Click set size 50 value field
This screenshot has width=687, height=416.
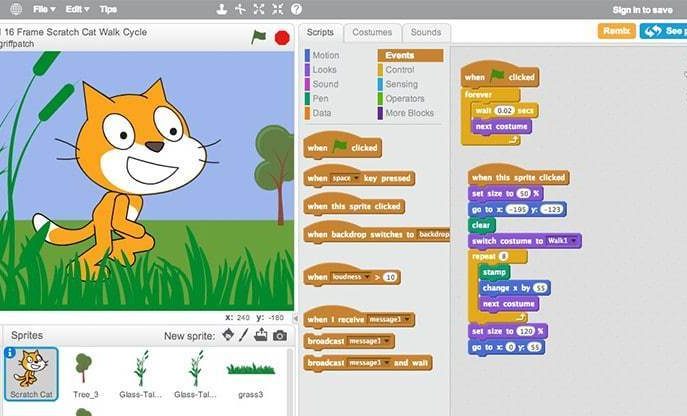[x=524, y=194]
